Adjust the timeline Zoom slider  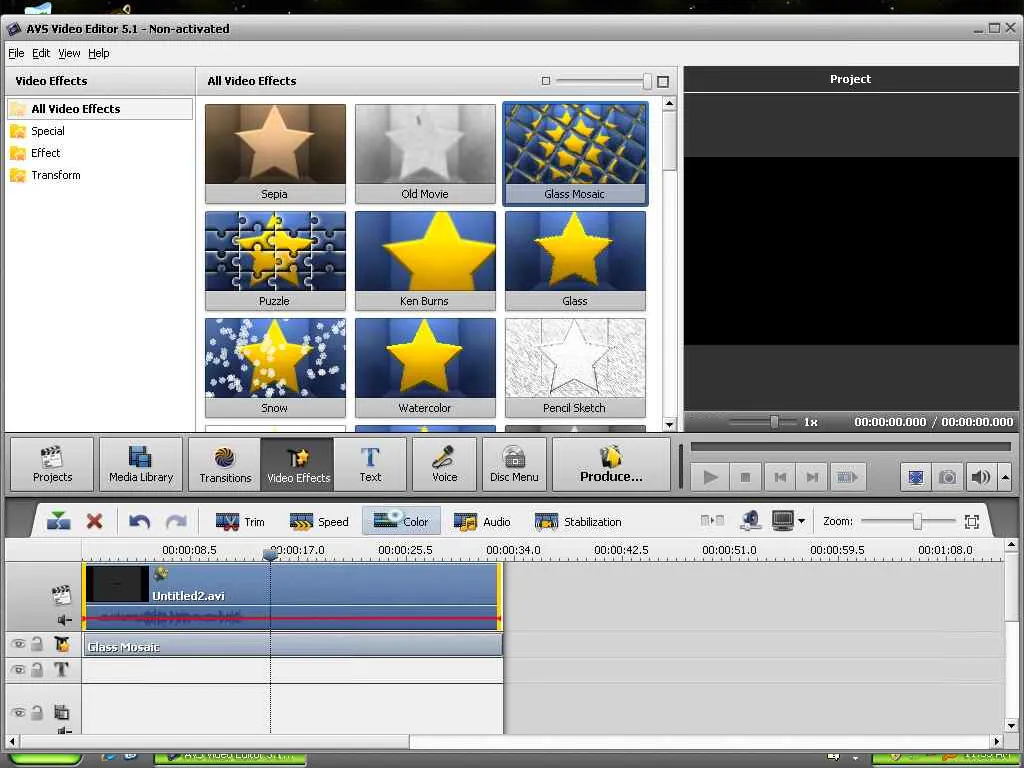tap(917, 521)
